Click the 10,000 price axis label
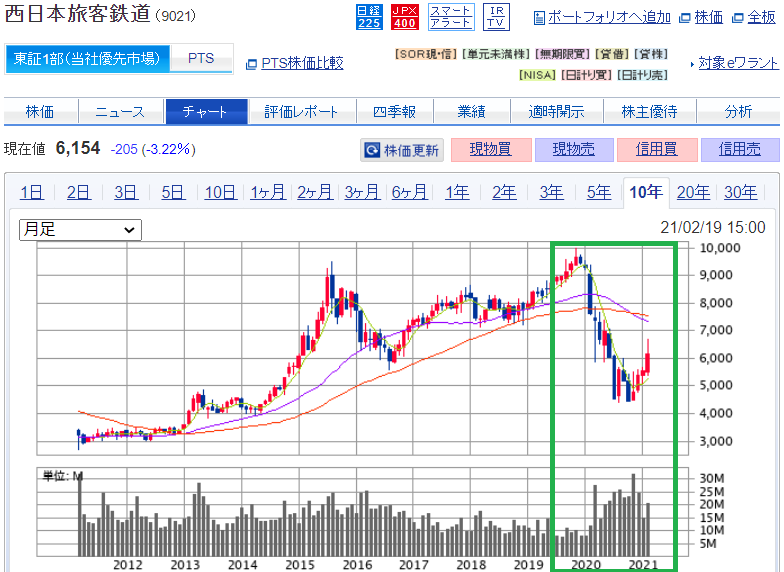Viewport: 784px width, 572px height. (x=720, y=248)
